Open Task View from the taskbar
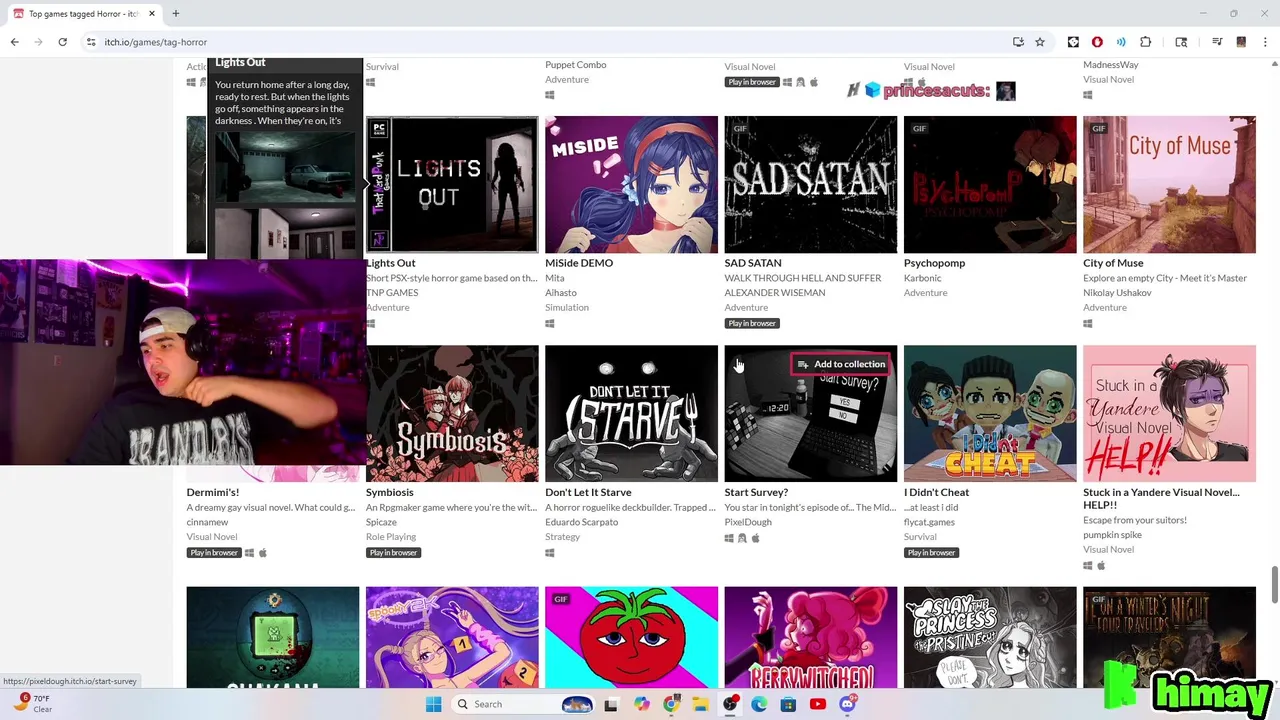Viewport: 1280px width, 720px height. point(611,704)
